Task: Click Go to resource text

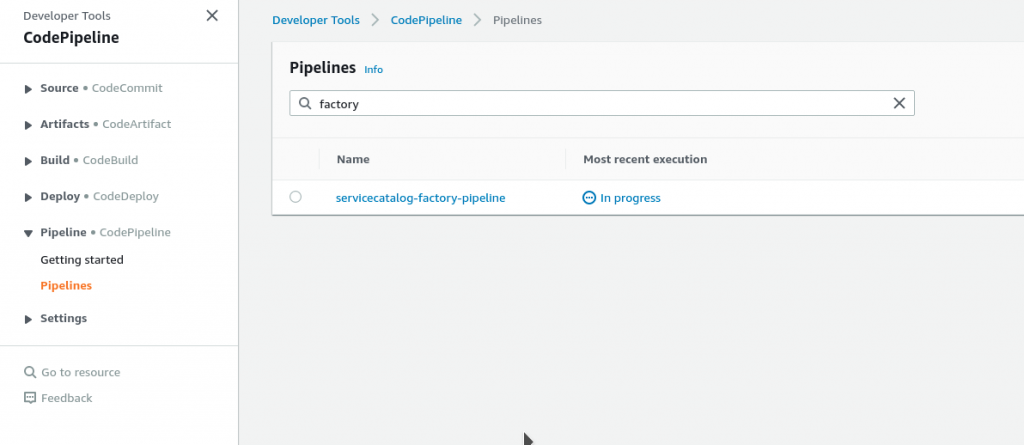Action: (x=80, y=372)
